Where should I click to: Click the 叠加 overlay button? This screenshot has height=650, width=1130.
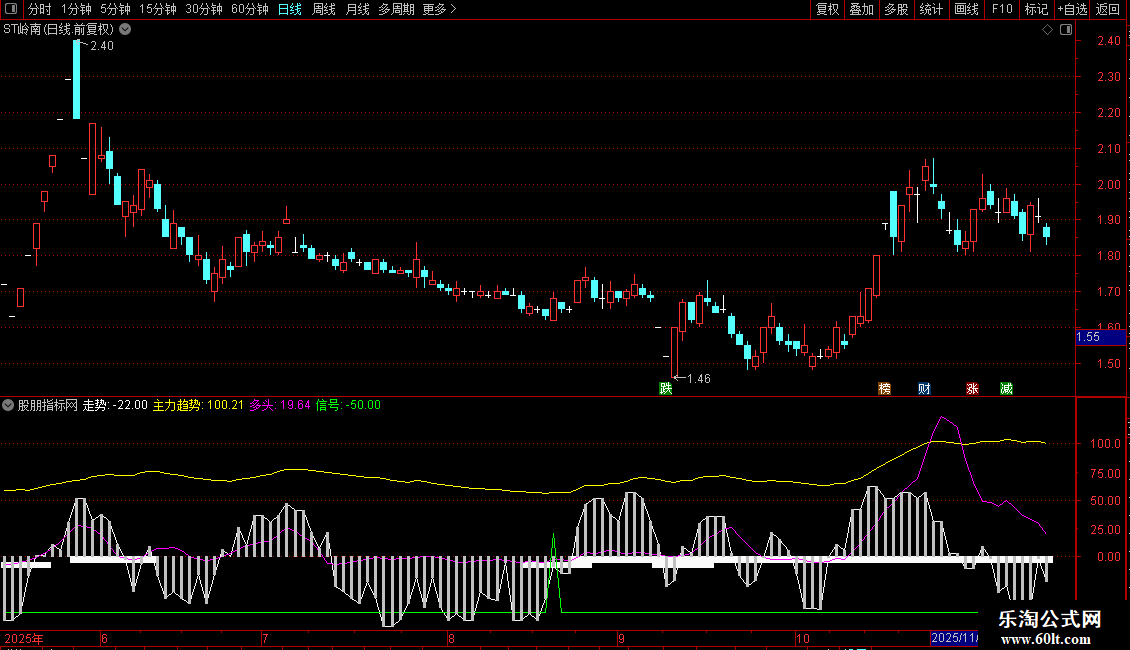point(861,9)
